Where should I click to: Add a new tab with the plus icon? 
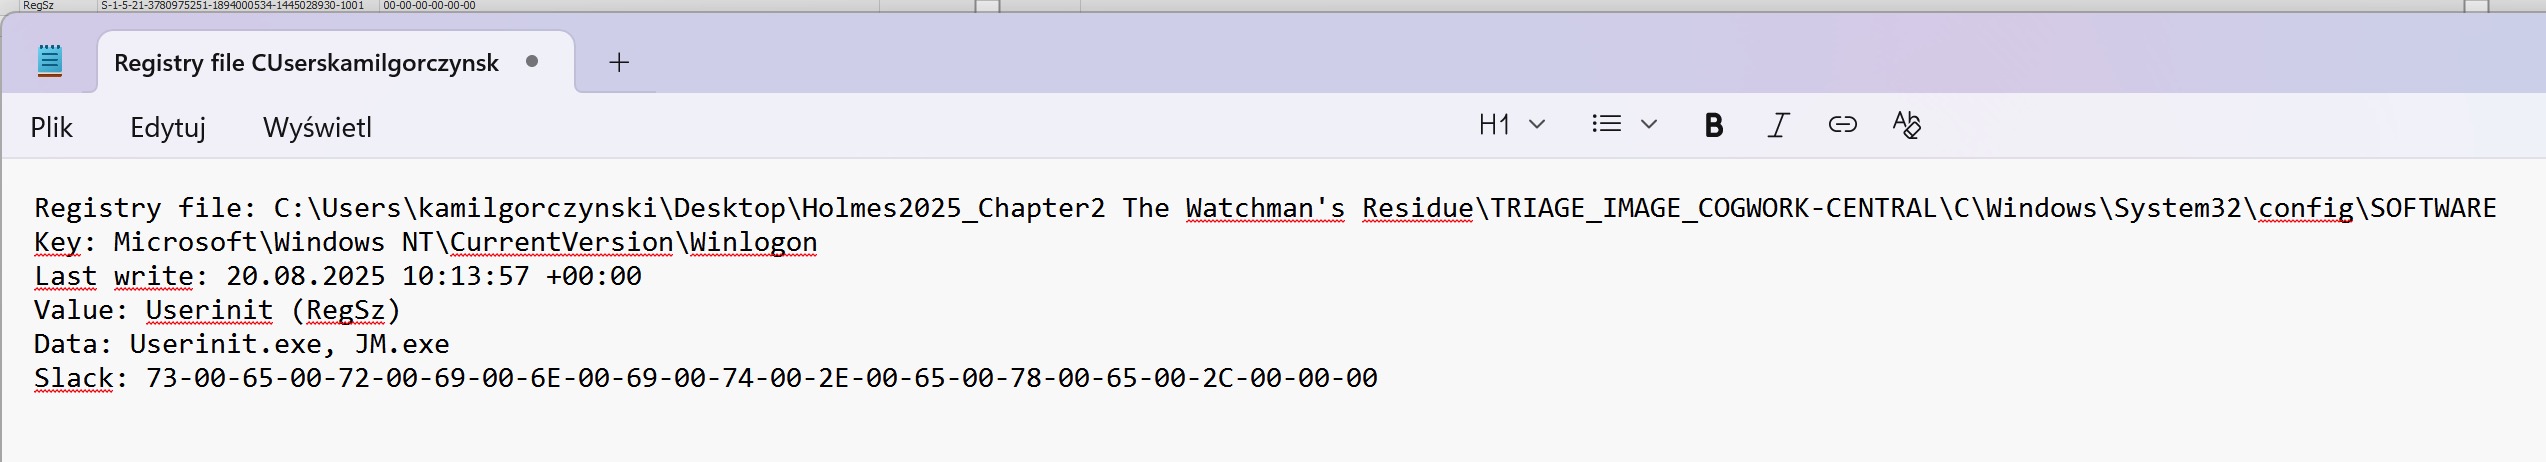tap(619, 62)
